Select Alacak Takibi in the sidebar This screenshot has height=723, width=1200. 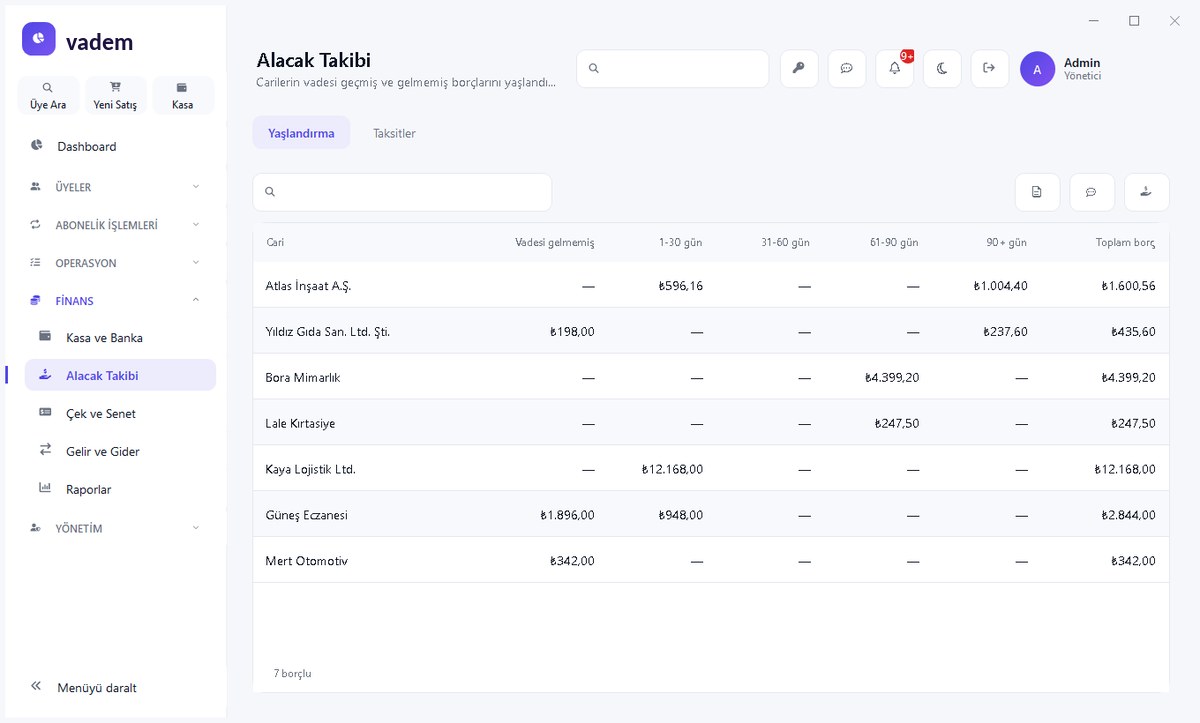pos(120,375)
